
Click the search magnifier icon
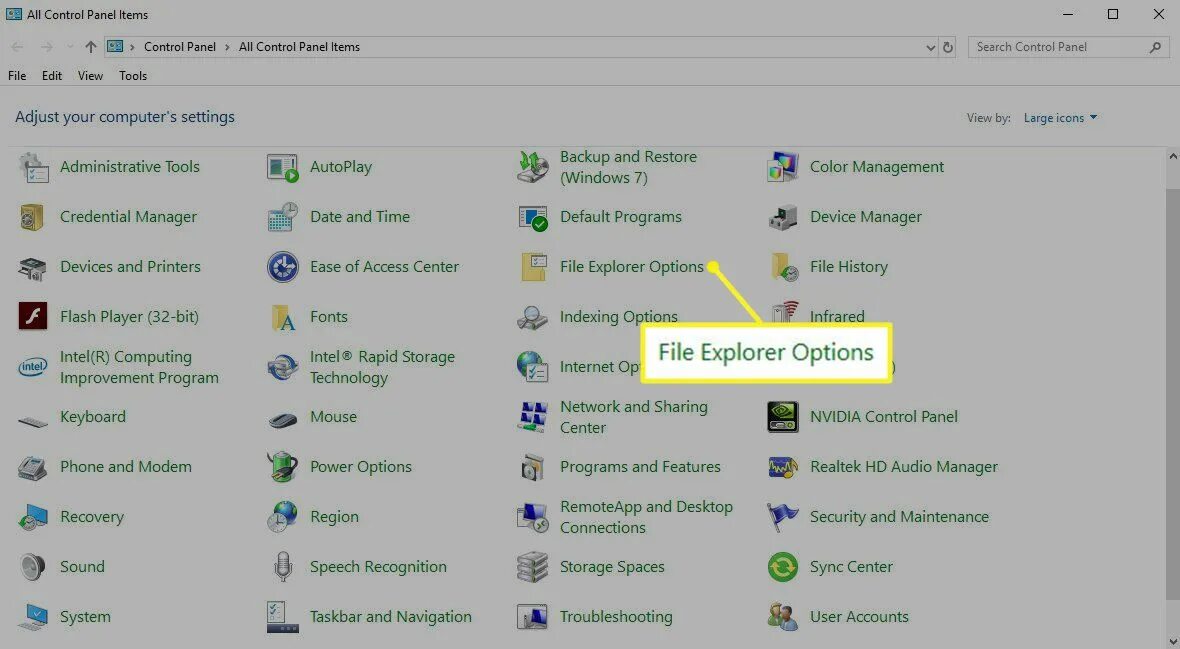tap(1155, 47)
